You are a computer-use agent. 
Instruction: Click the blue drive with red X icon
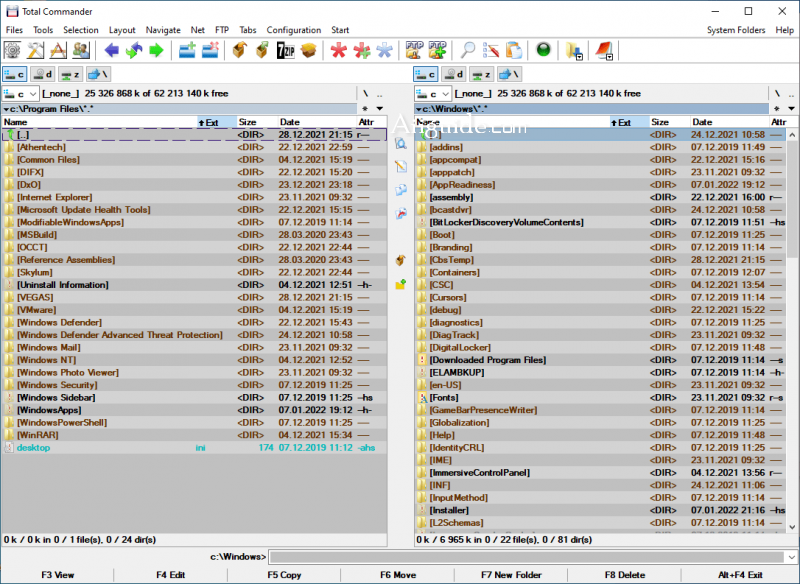(x=210, y=50)
